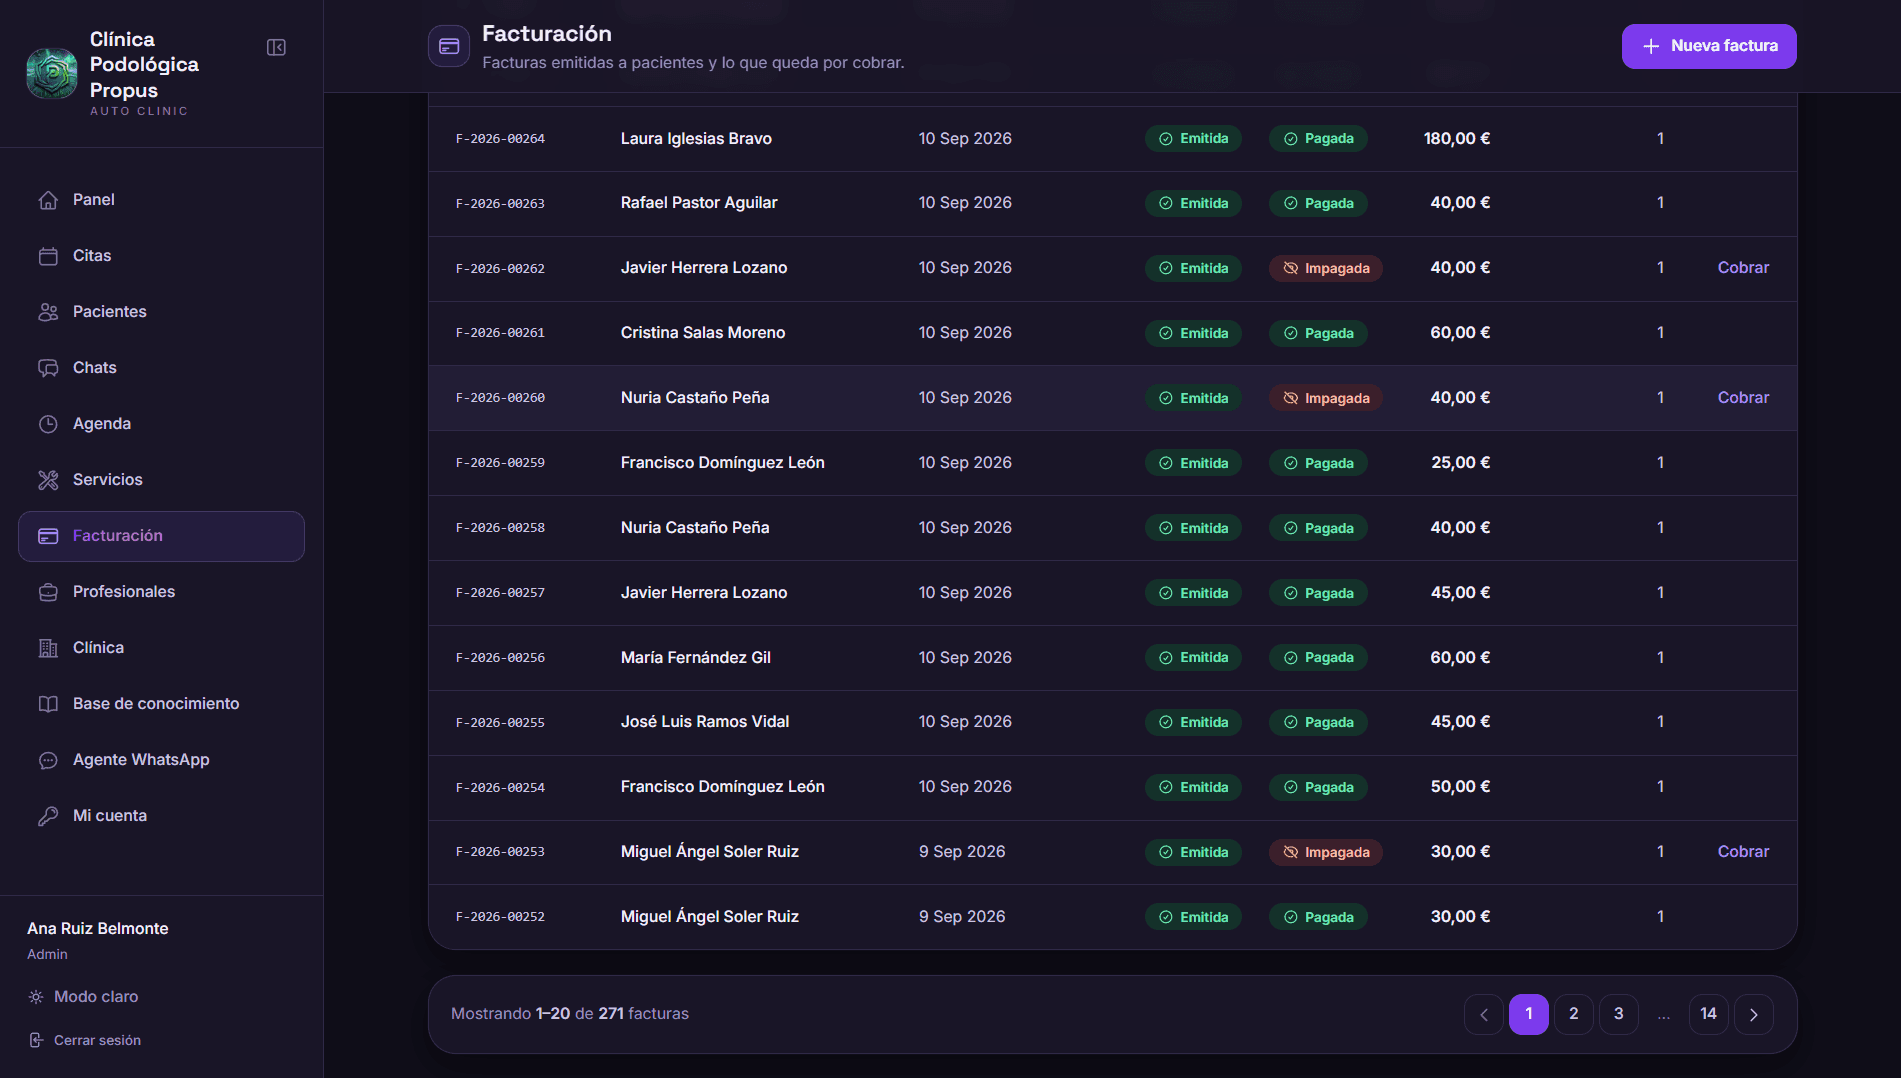
Task: Click the Cerrar sesión logout icon
Action: click(x=36, y=1040)
